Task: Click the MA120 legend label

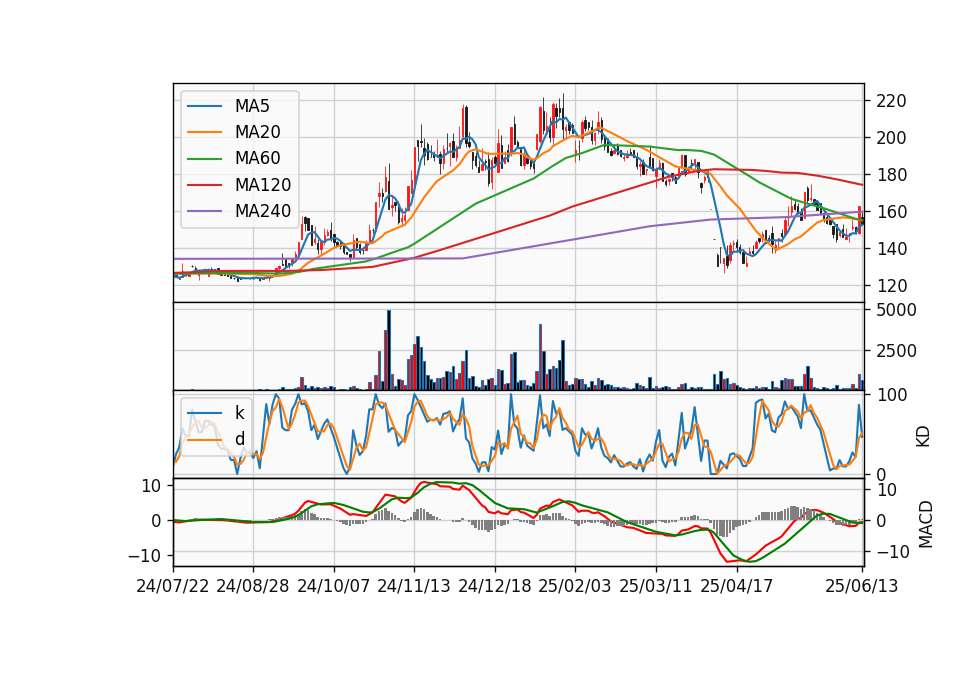Action: (263, 185)
